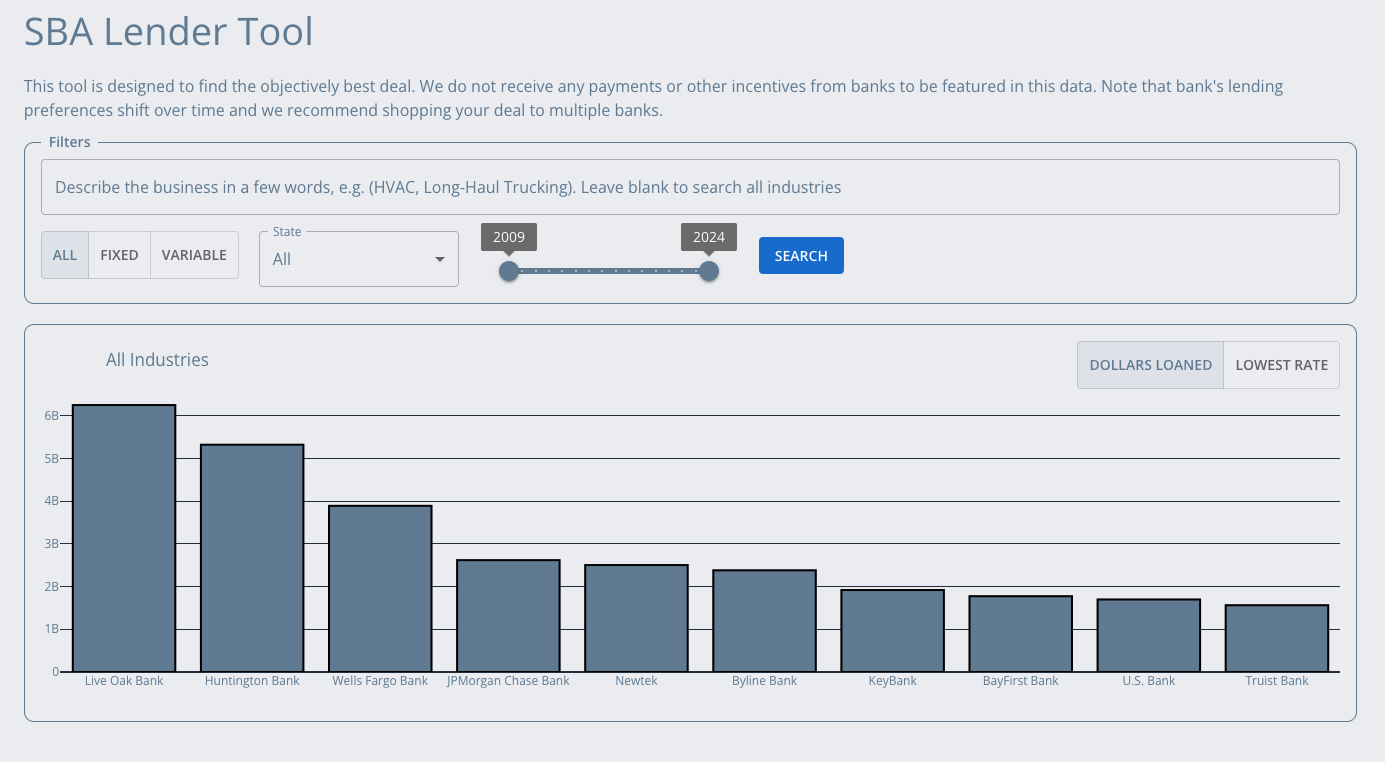This screenshot has height=762, width=1385.
Task: Click the 2009 start year slider handle
Action: pyautogui.click(x=509, y=271)
